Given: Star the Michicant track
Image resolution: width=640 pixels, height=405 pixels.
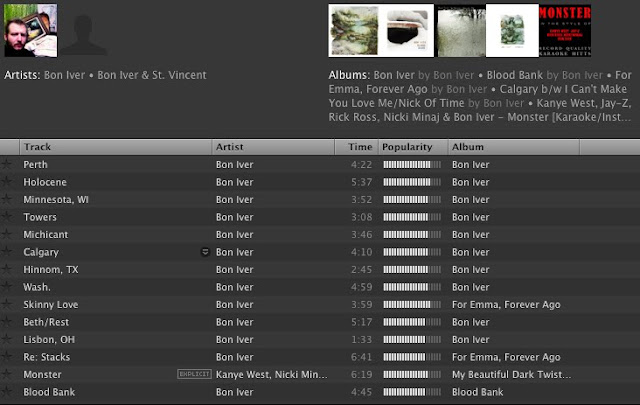Looking at the screenshot, I should click(7, 234).
